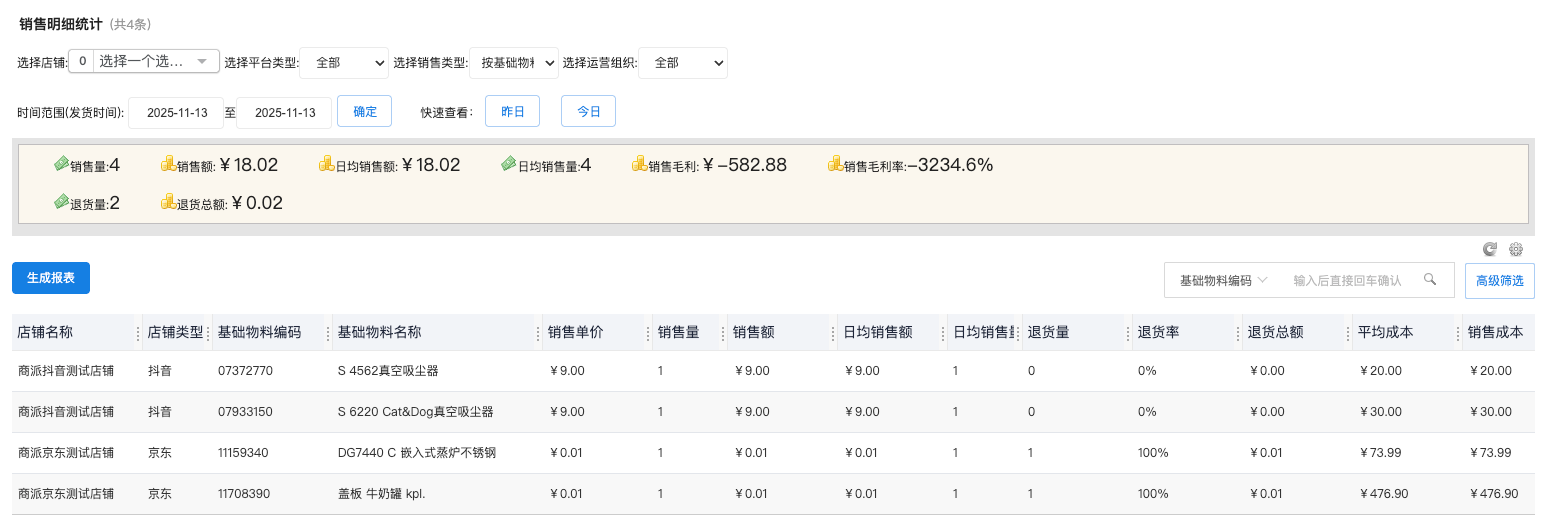The width and height of the screenshot is (1544, 529).
Task: Open 高级筛选 advanced filter
Action: pyautogui.click(x=1499, y=281)
